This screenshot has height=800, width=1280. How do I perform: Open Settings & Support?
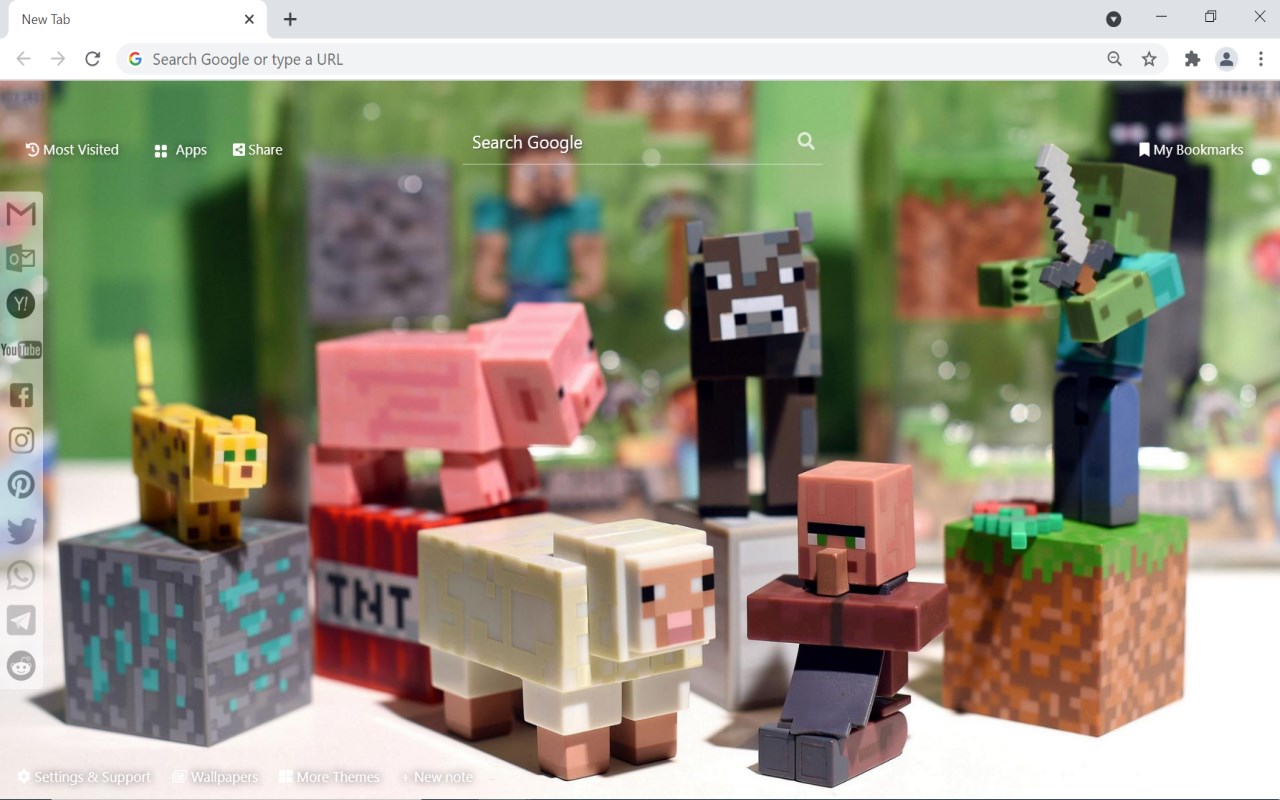tap(84, 777)
